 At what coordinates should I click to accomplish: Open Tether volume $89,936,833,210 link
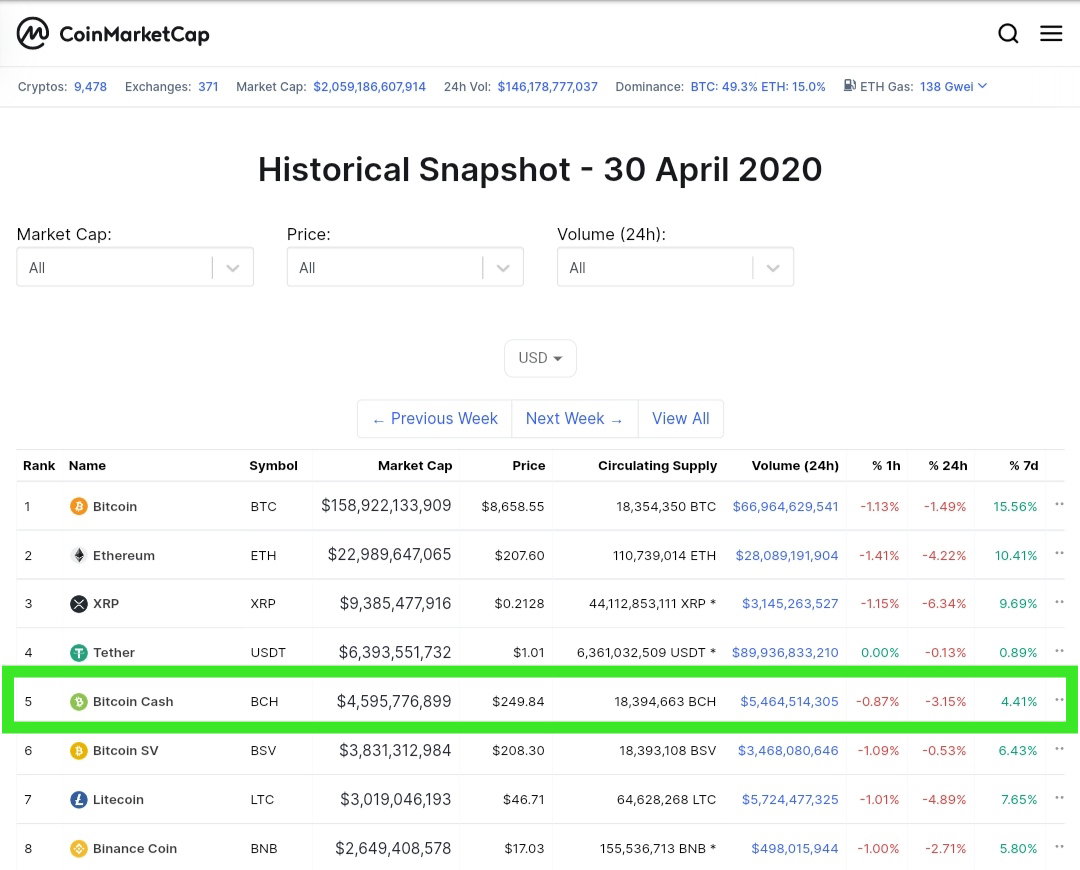tap(785, 652)
